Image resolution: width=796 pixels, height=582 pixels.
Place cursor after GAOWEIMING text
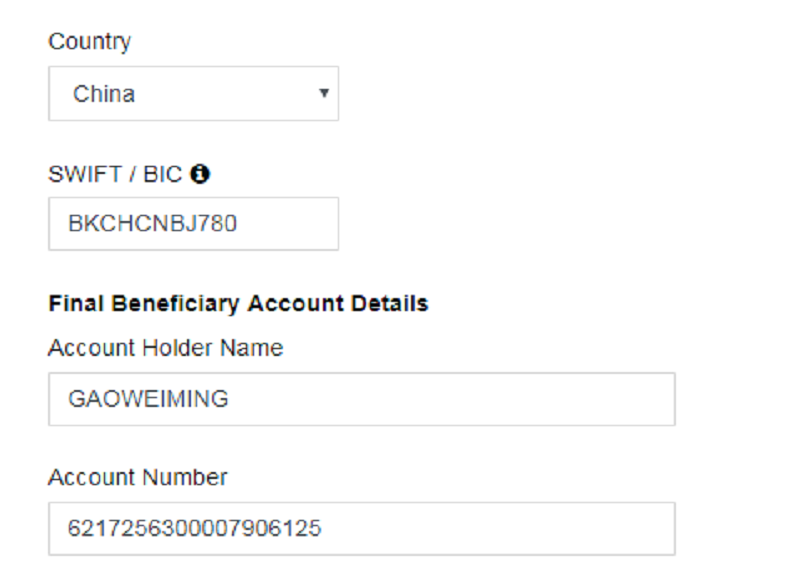coord(229,399)
